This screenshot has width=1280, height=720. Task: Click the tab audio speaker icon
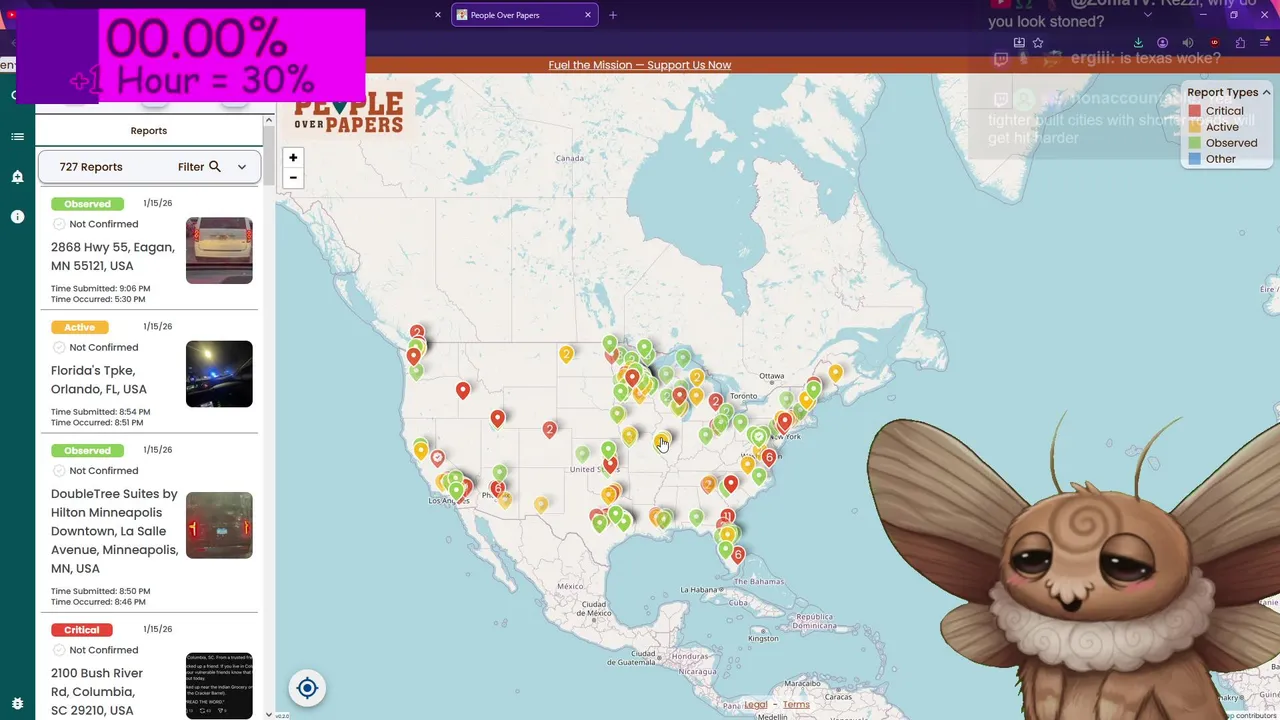point(1188,43)
